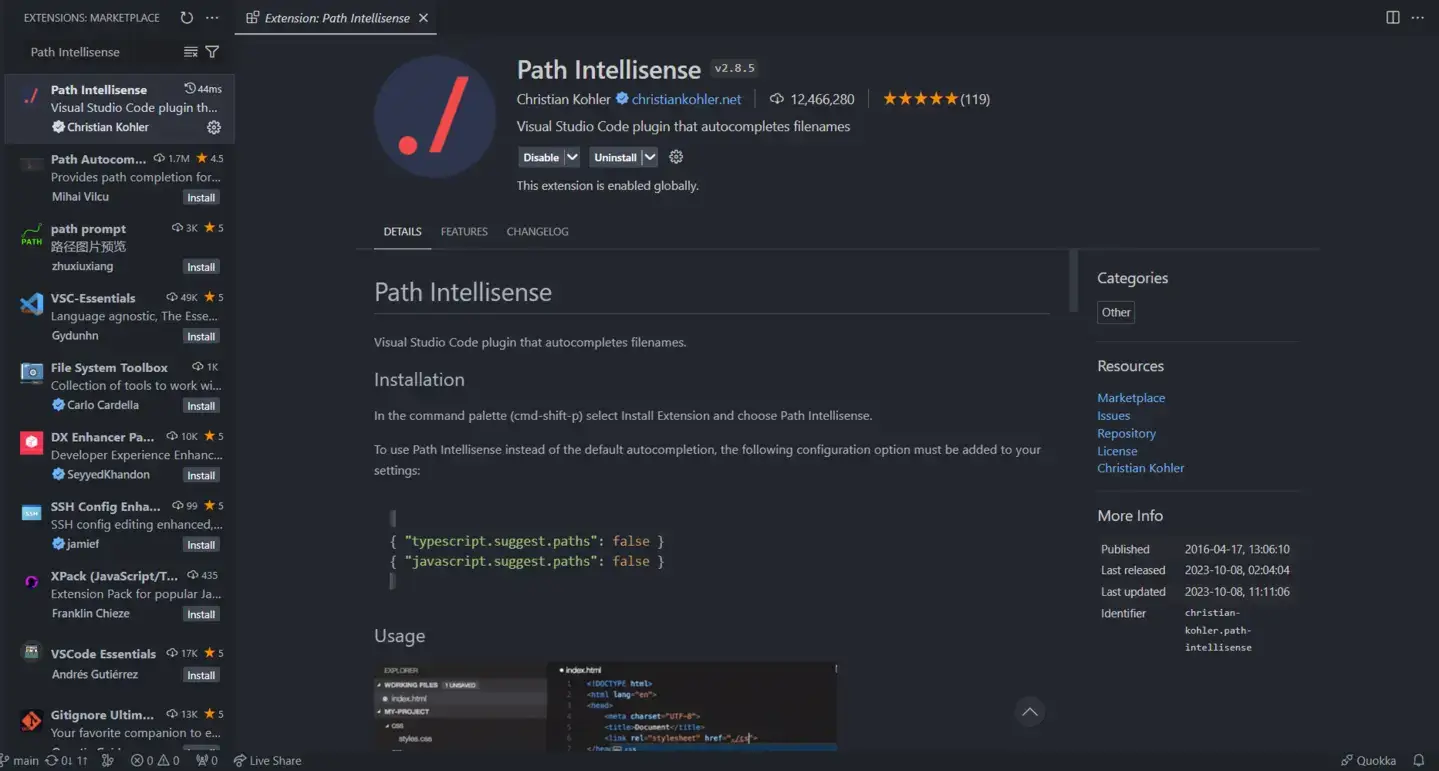Click the VSCode Essentials extension icon

click(x=32, y=651)
